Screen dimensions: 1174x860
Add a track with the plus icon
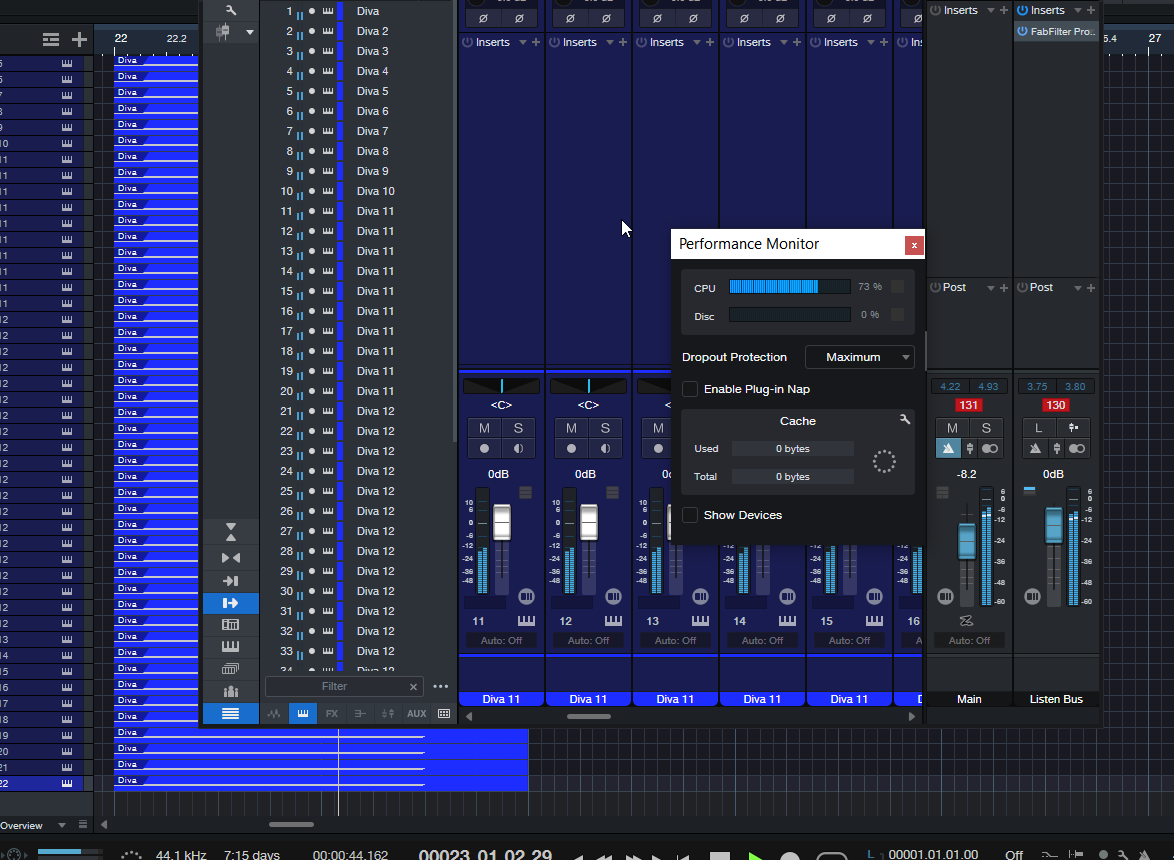click(x=79, y=40)
